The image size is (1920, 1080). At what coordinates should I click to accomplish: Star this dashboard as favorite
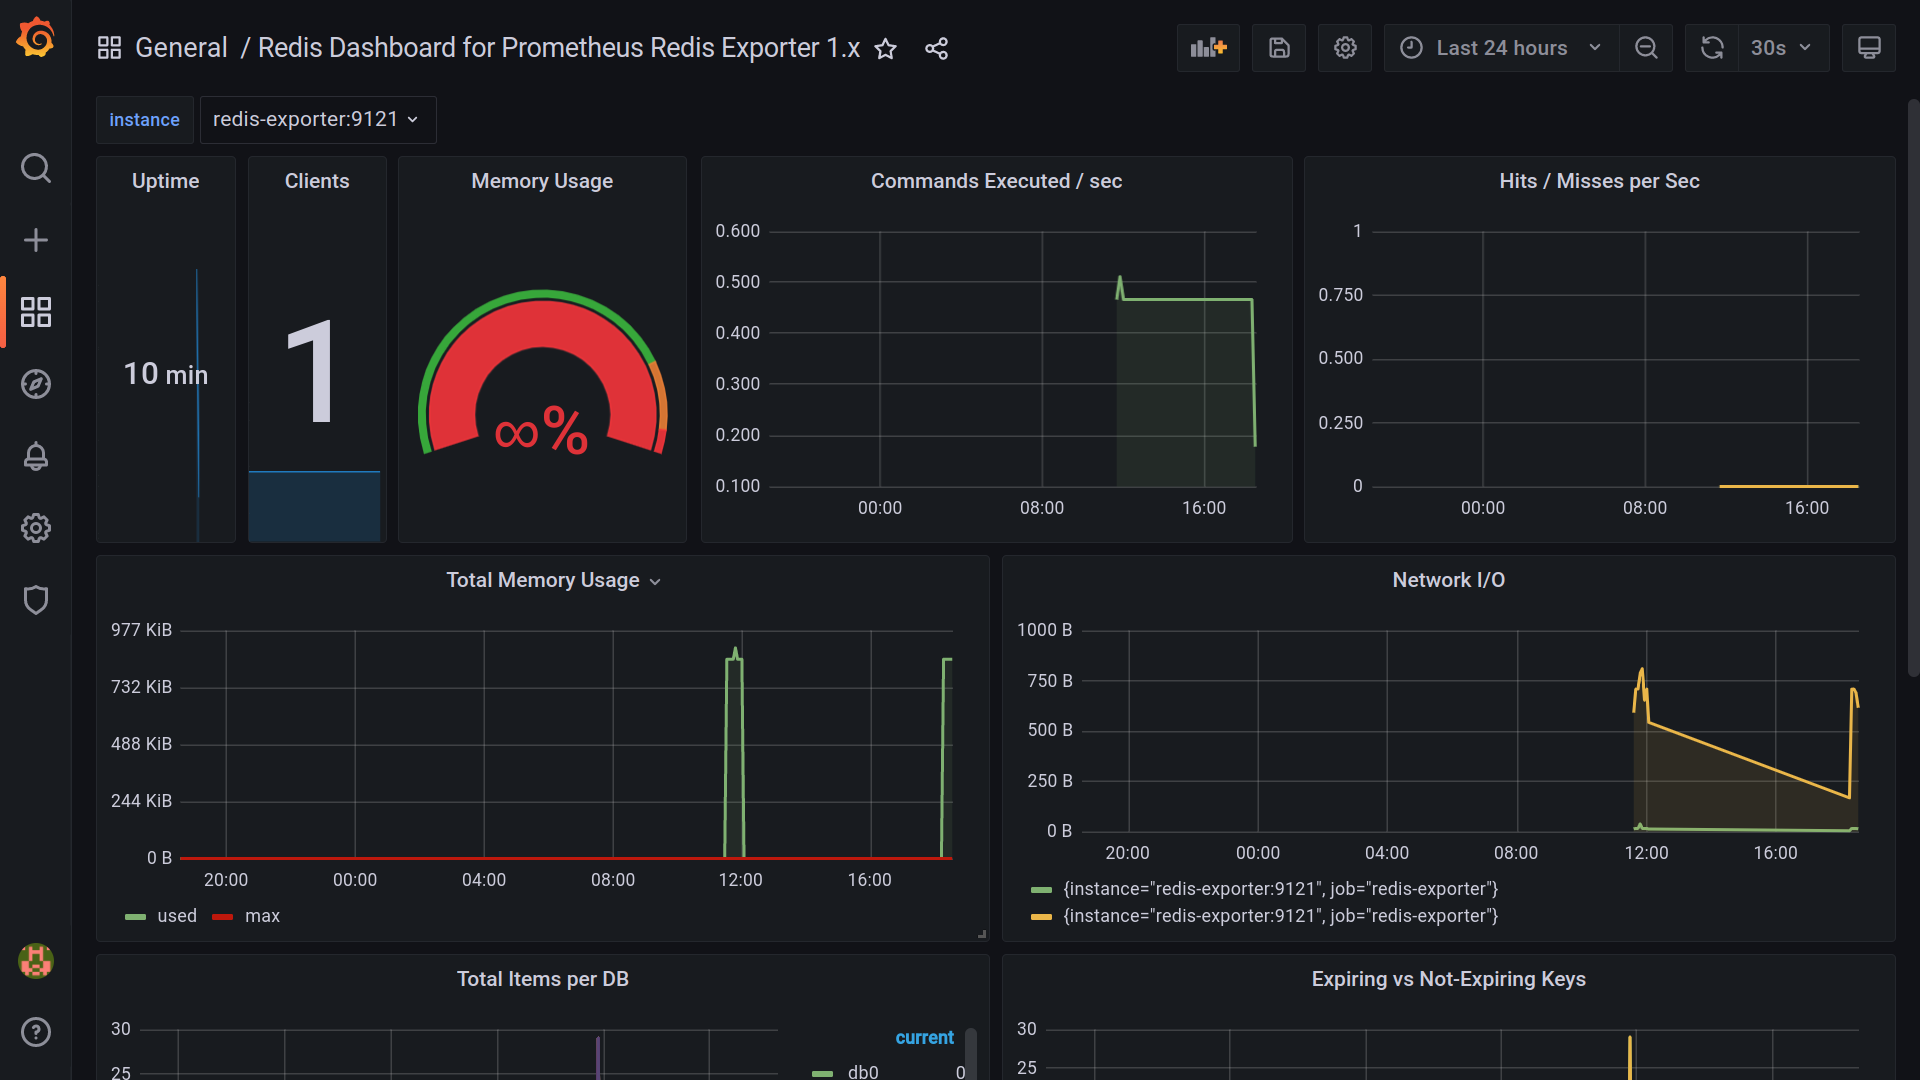pyautogui.click(x=885, y=49)
